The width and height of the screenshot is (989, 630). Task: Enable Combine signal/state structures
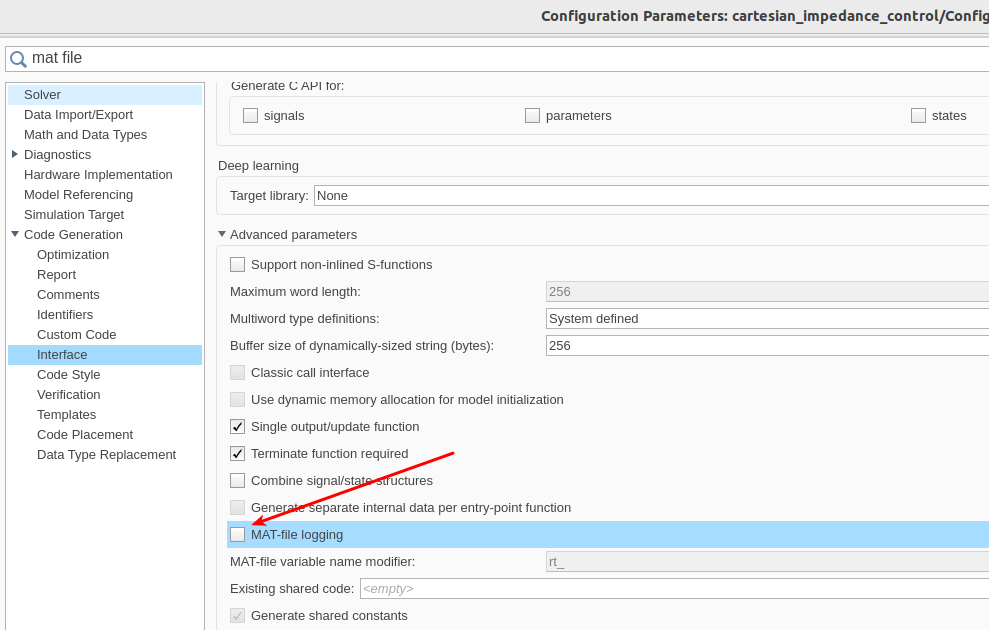tap(237, 481)
